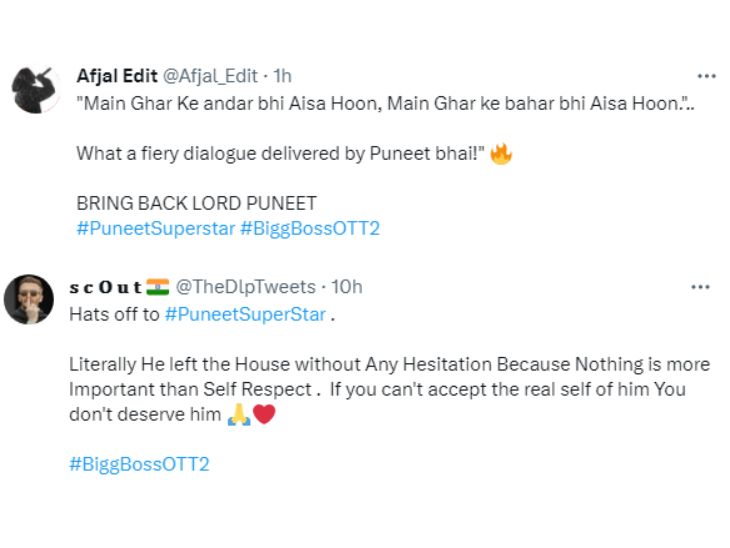Open more options on Afjal Edit's tweet

[706, 76]
